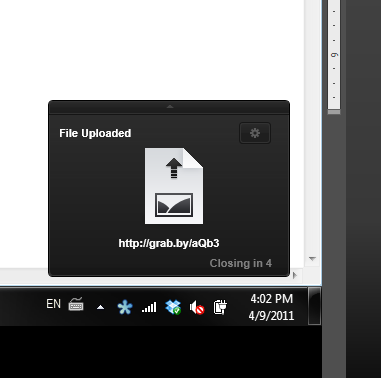Click the horizontal scrollbar right arrow
This screenshot has width=381, height=378.
pyautogui.click(x=294, y=275)
